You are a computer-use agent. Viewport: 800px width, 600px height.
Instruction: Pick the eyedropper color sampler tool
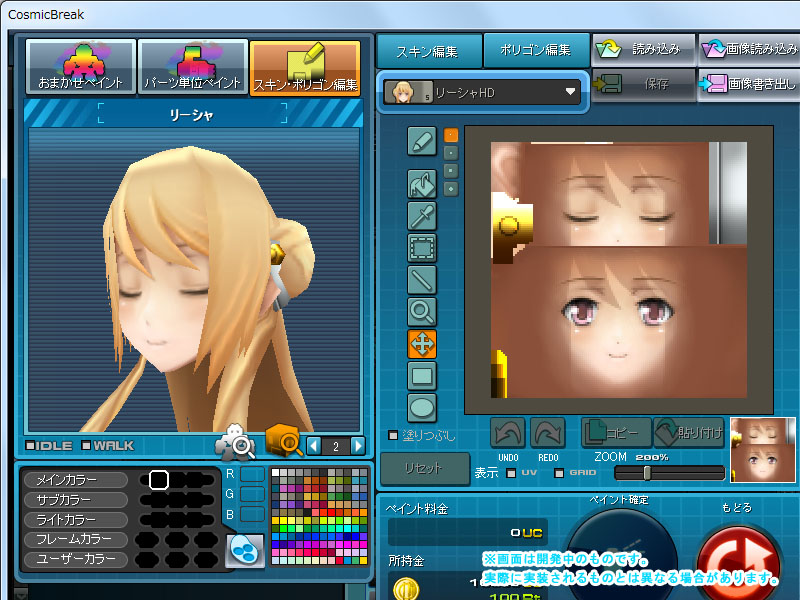click(422, 215)
